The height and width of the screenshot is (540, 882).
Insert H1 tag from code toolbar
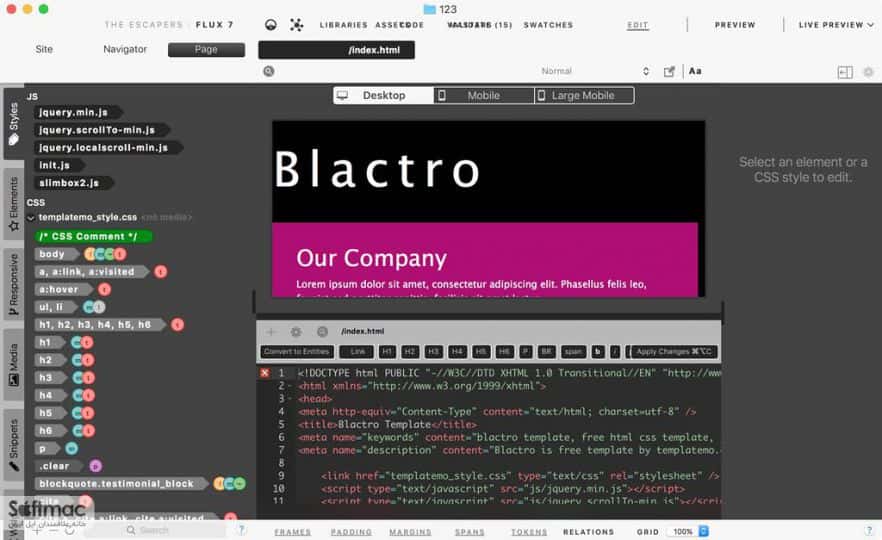point(387,352)
